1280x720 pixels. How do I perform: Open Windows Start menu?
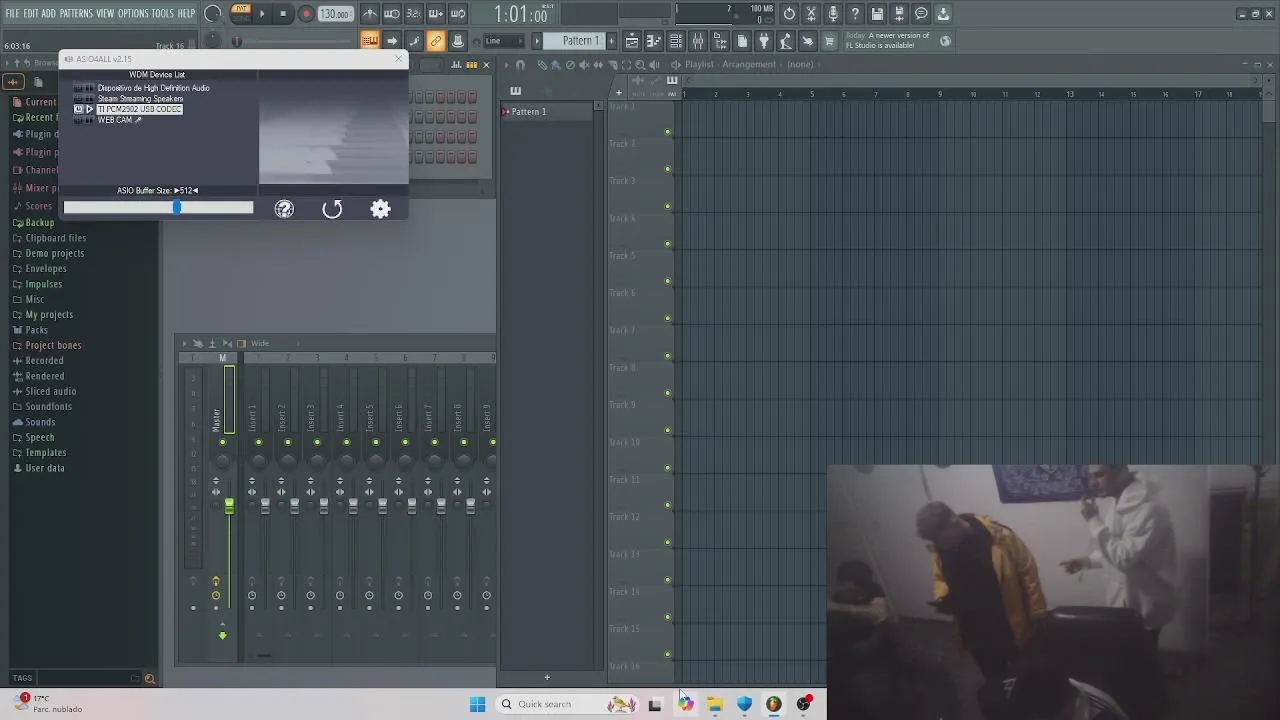click(x=477, y=704)
